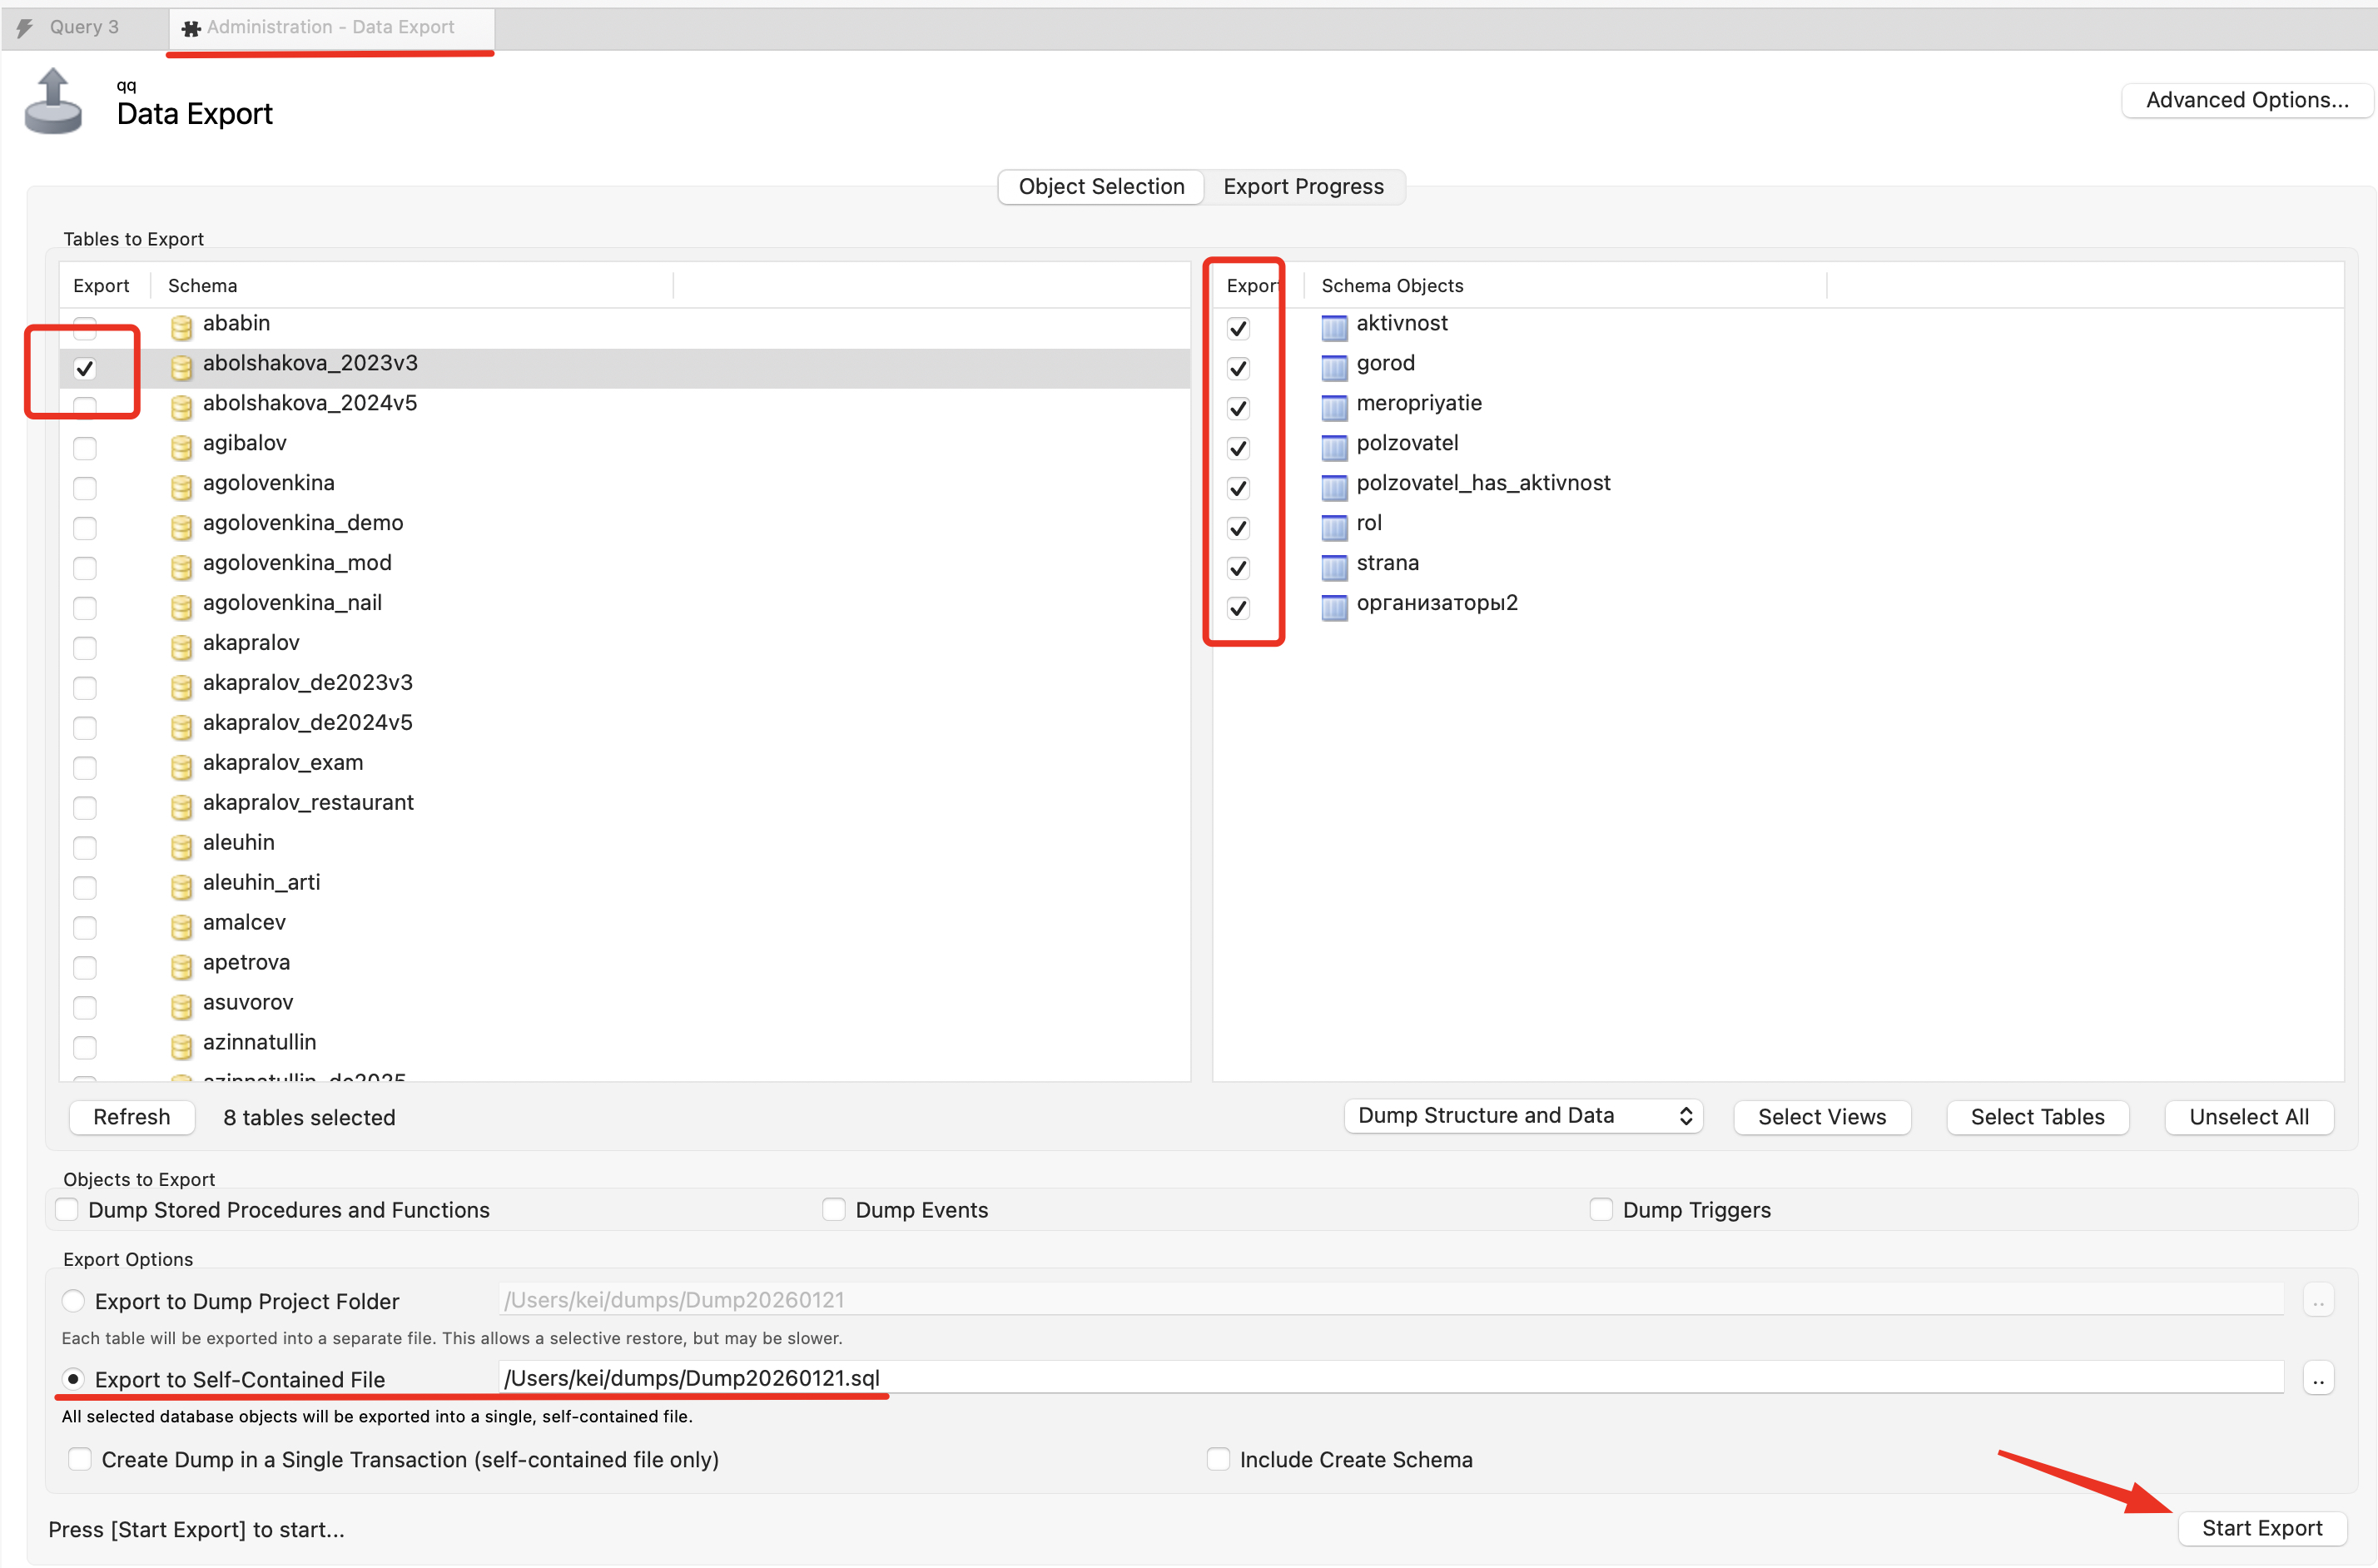Select Export to Dump Project Folder radio
The width and height of the screenshot is (2378, 1568).
(73, 1300)
